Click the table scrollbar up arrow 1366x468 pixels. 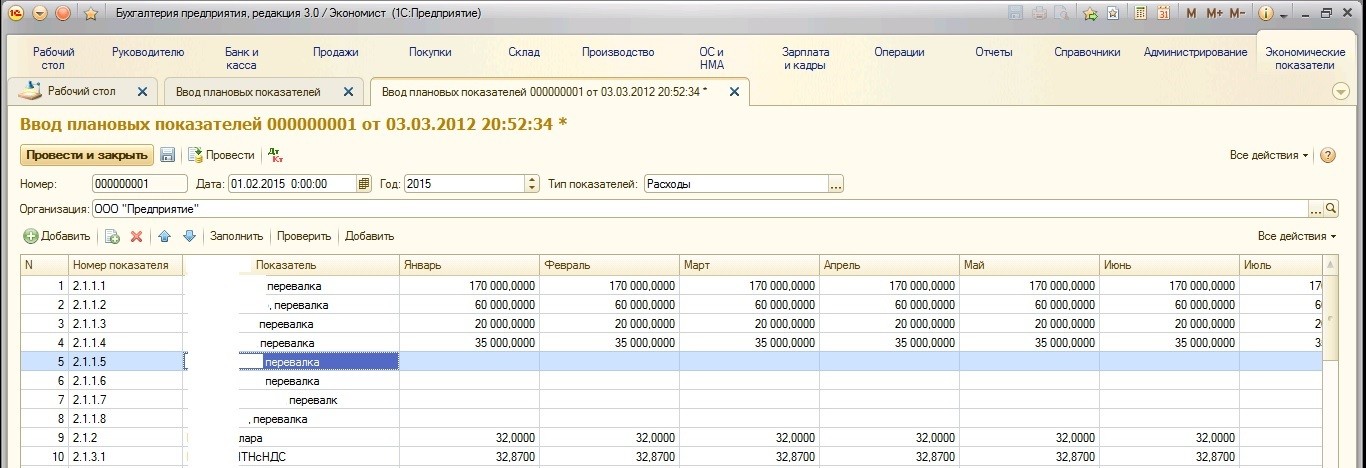point(1330,264)
